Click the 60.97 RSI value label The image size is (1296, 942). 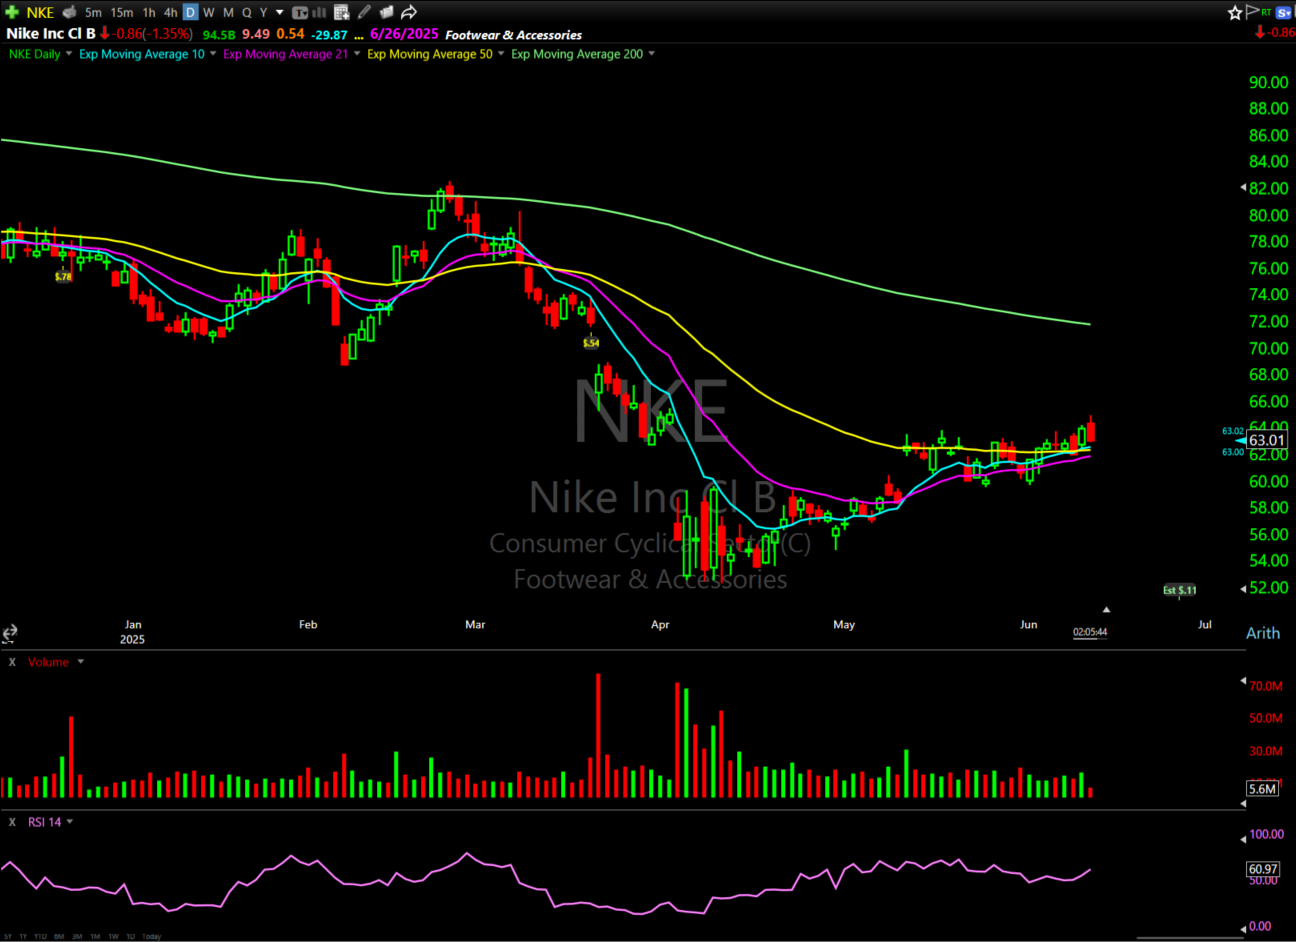coord(1263,869)
